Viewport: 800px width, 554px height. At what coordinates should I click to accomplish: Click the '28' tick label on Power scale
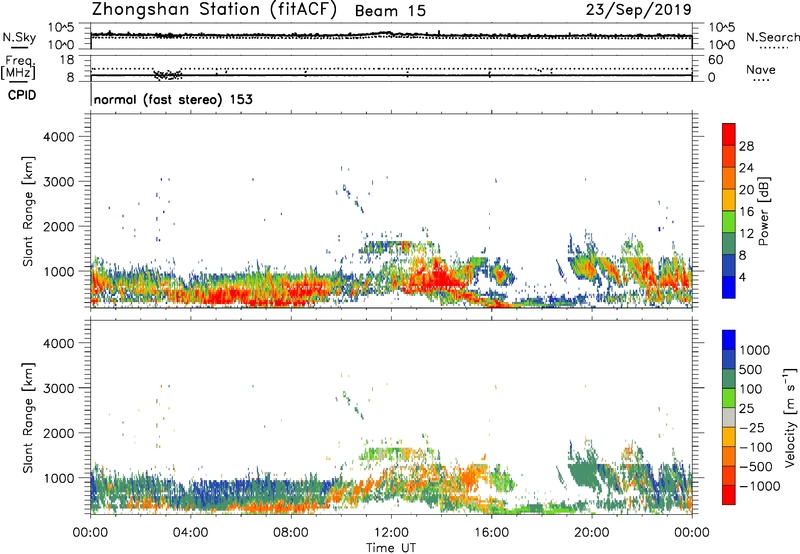(746, 146)
